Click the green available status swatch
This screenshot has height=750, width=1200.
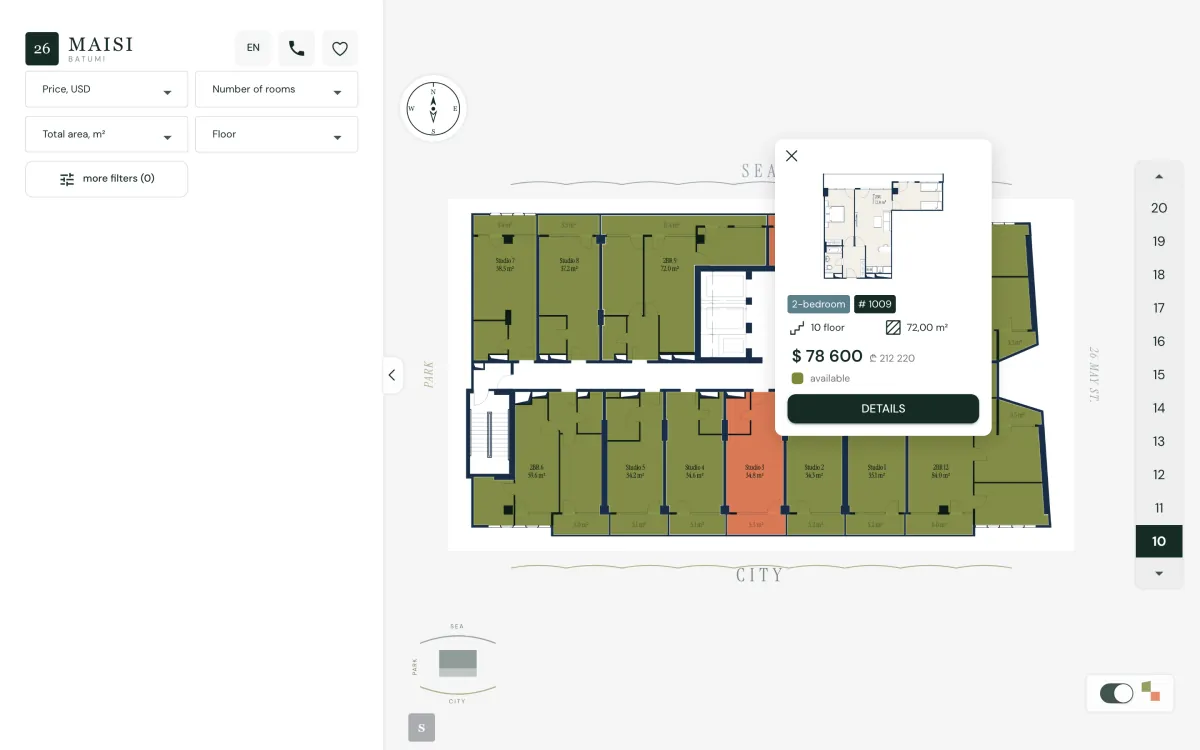pyautogui.click(x=797, y=378)
